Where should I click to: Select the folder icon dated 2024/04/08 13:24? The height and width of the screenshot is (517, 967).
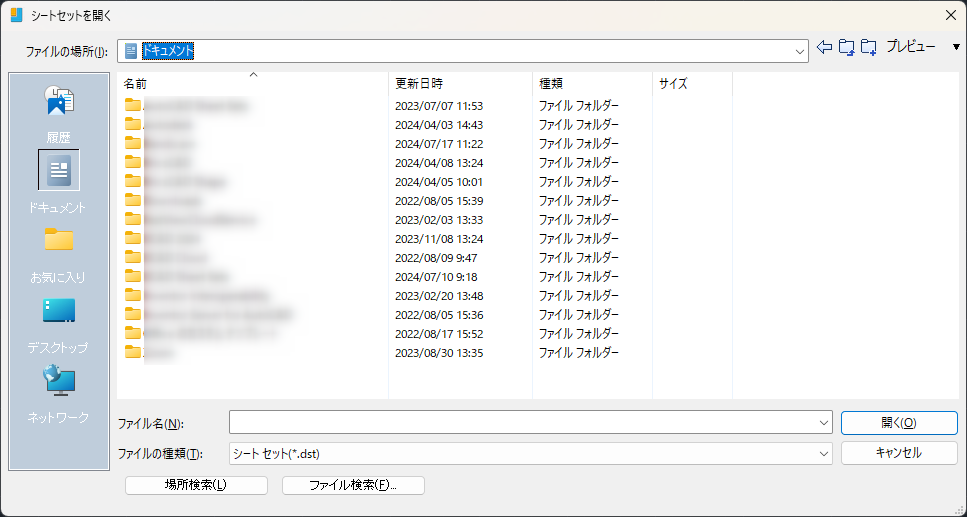coord(133,162)
